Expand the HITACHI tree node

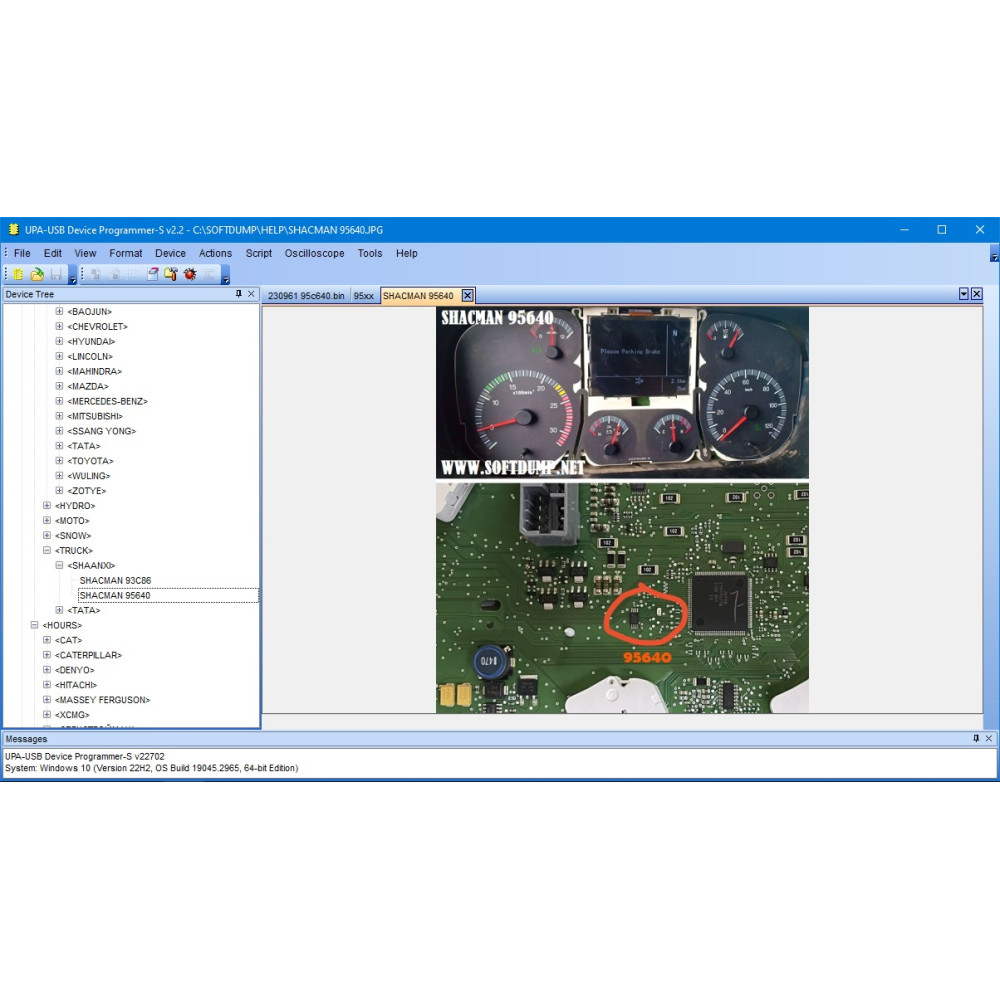47,684
